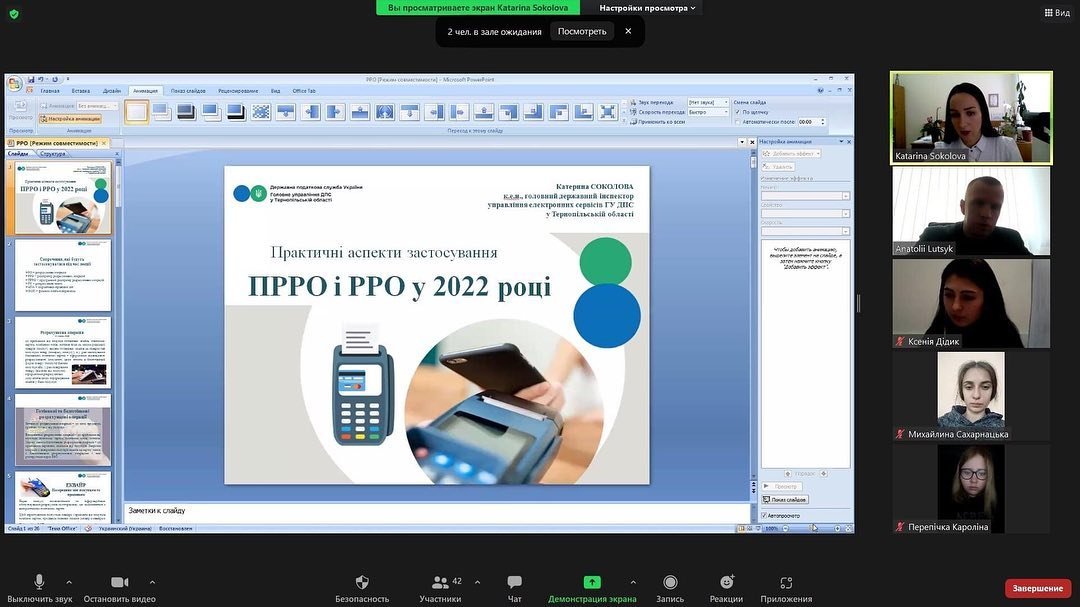
Task: Open the 'Показ слайдов' ribbon tab
Action: pos(188,91)
